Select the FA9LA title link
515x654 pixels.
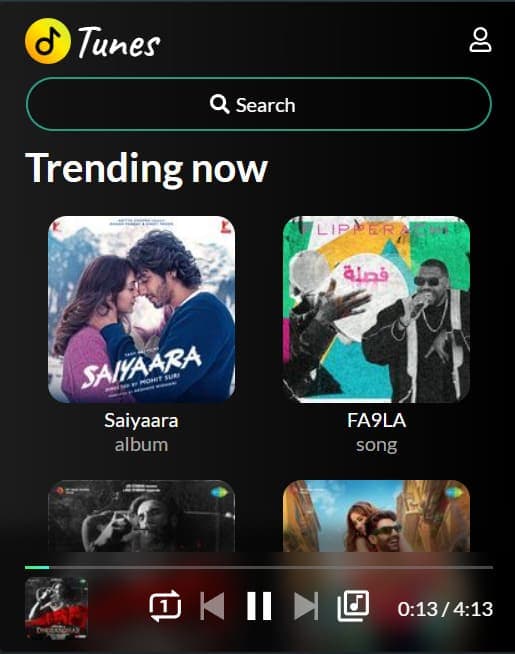click(x=376, y=420)
